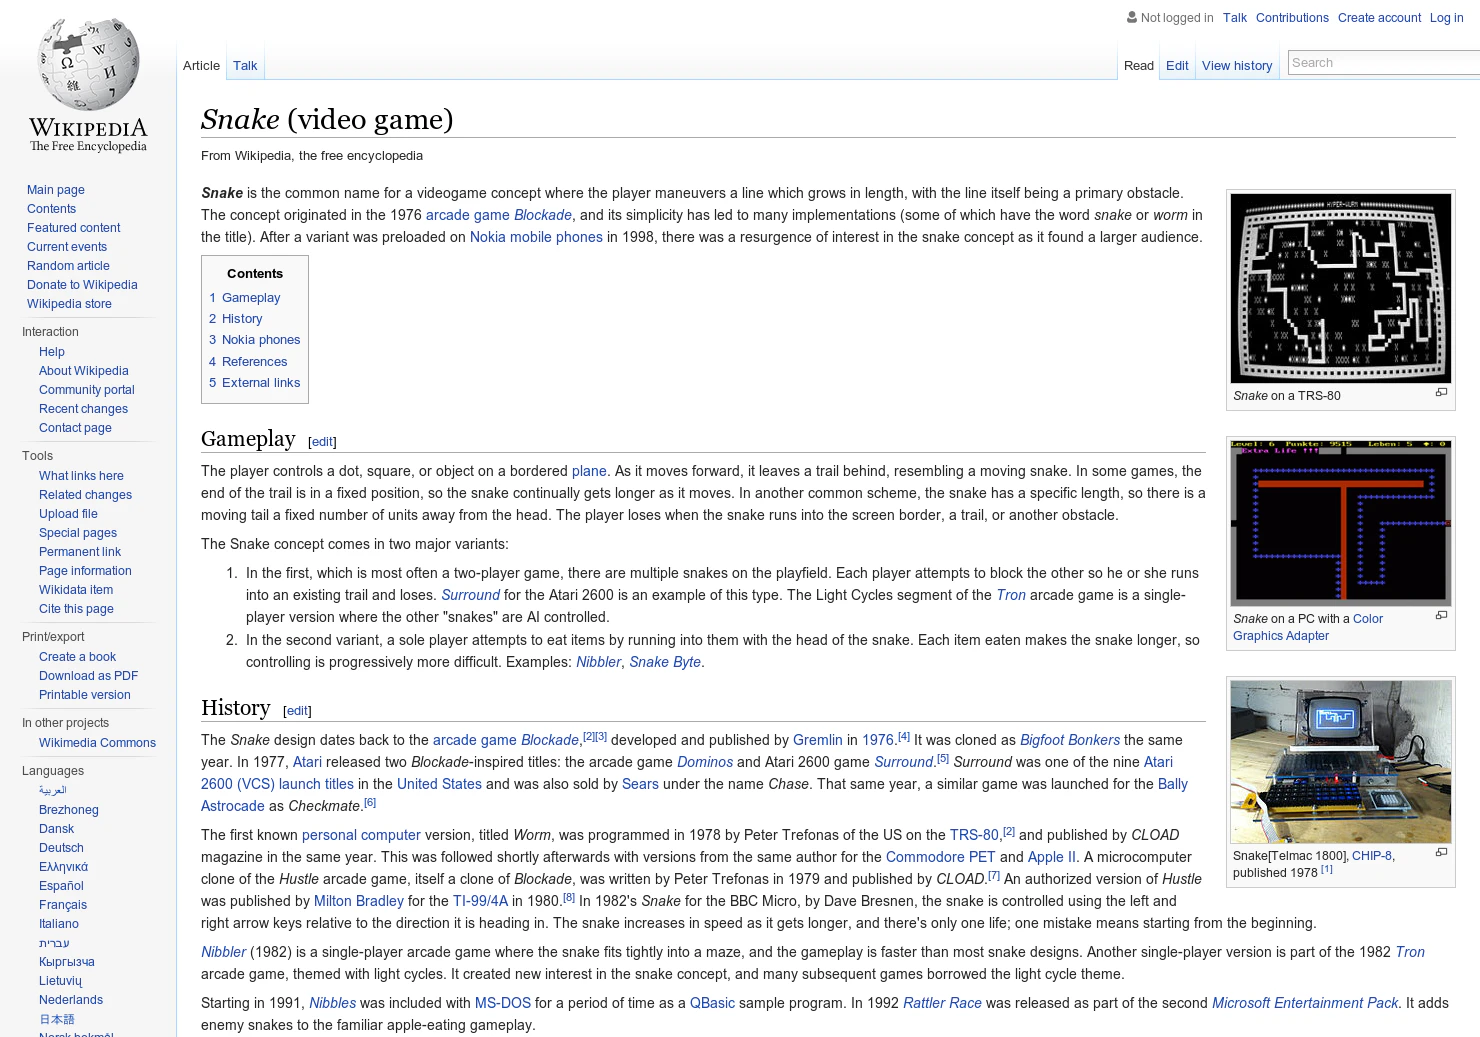Click Download as PDF

coord(88,676)
